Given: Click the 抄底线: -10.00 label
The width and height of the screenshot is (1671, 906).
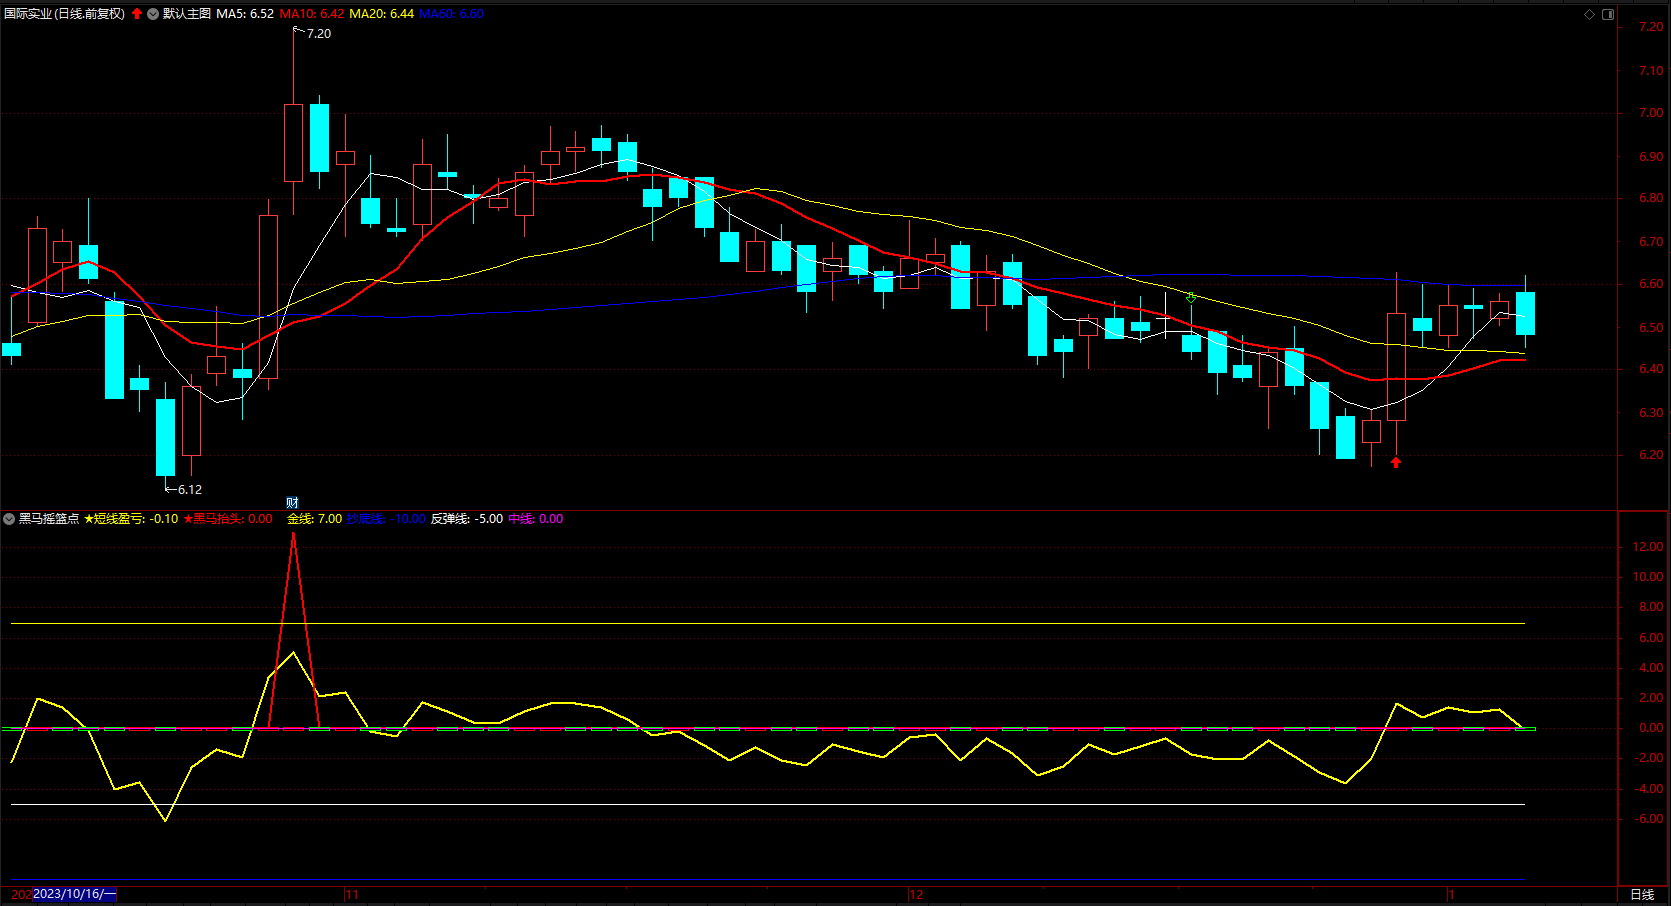Looking at the screenshot, I should [x=386, y=519].
